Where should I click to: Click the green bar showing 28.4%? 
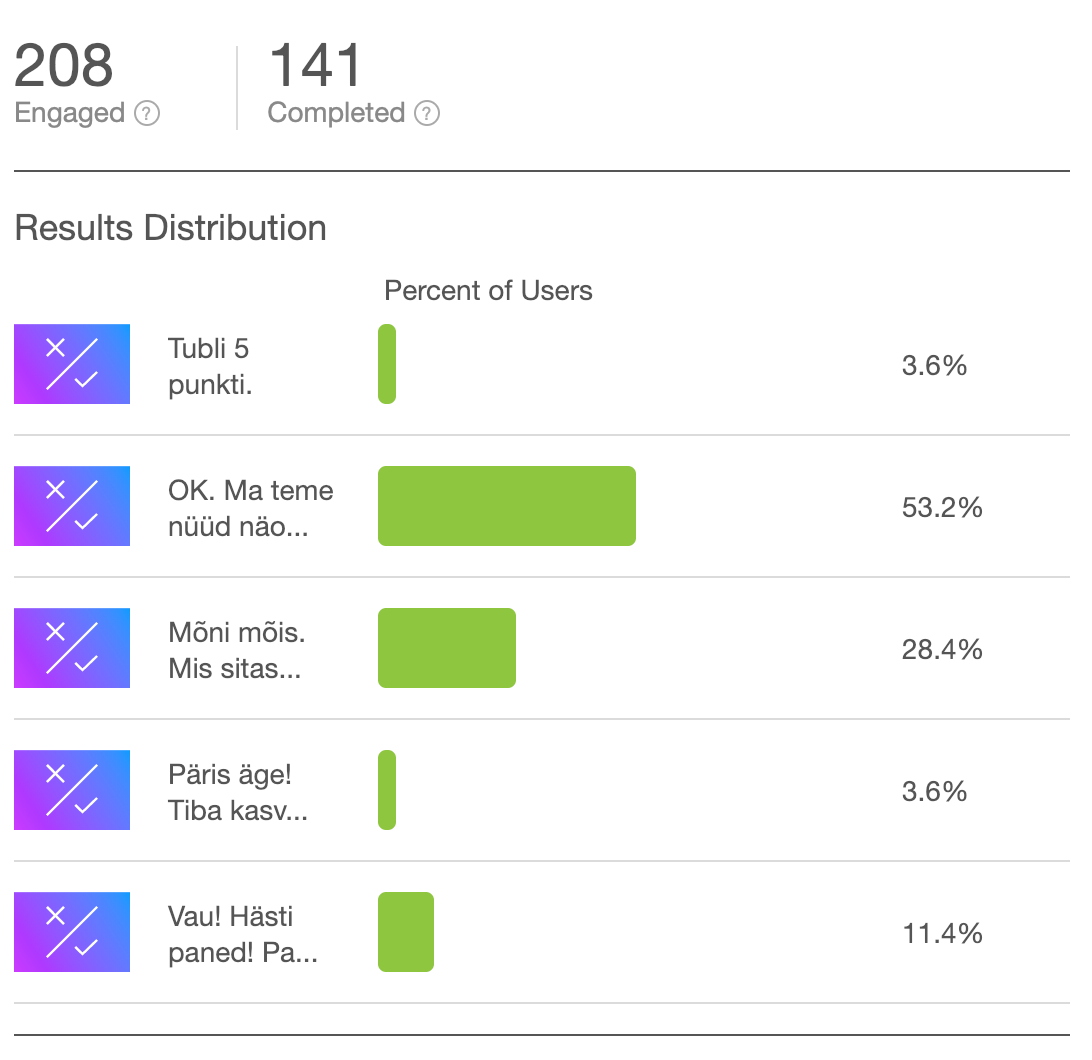(447, 648)
